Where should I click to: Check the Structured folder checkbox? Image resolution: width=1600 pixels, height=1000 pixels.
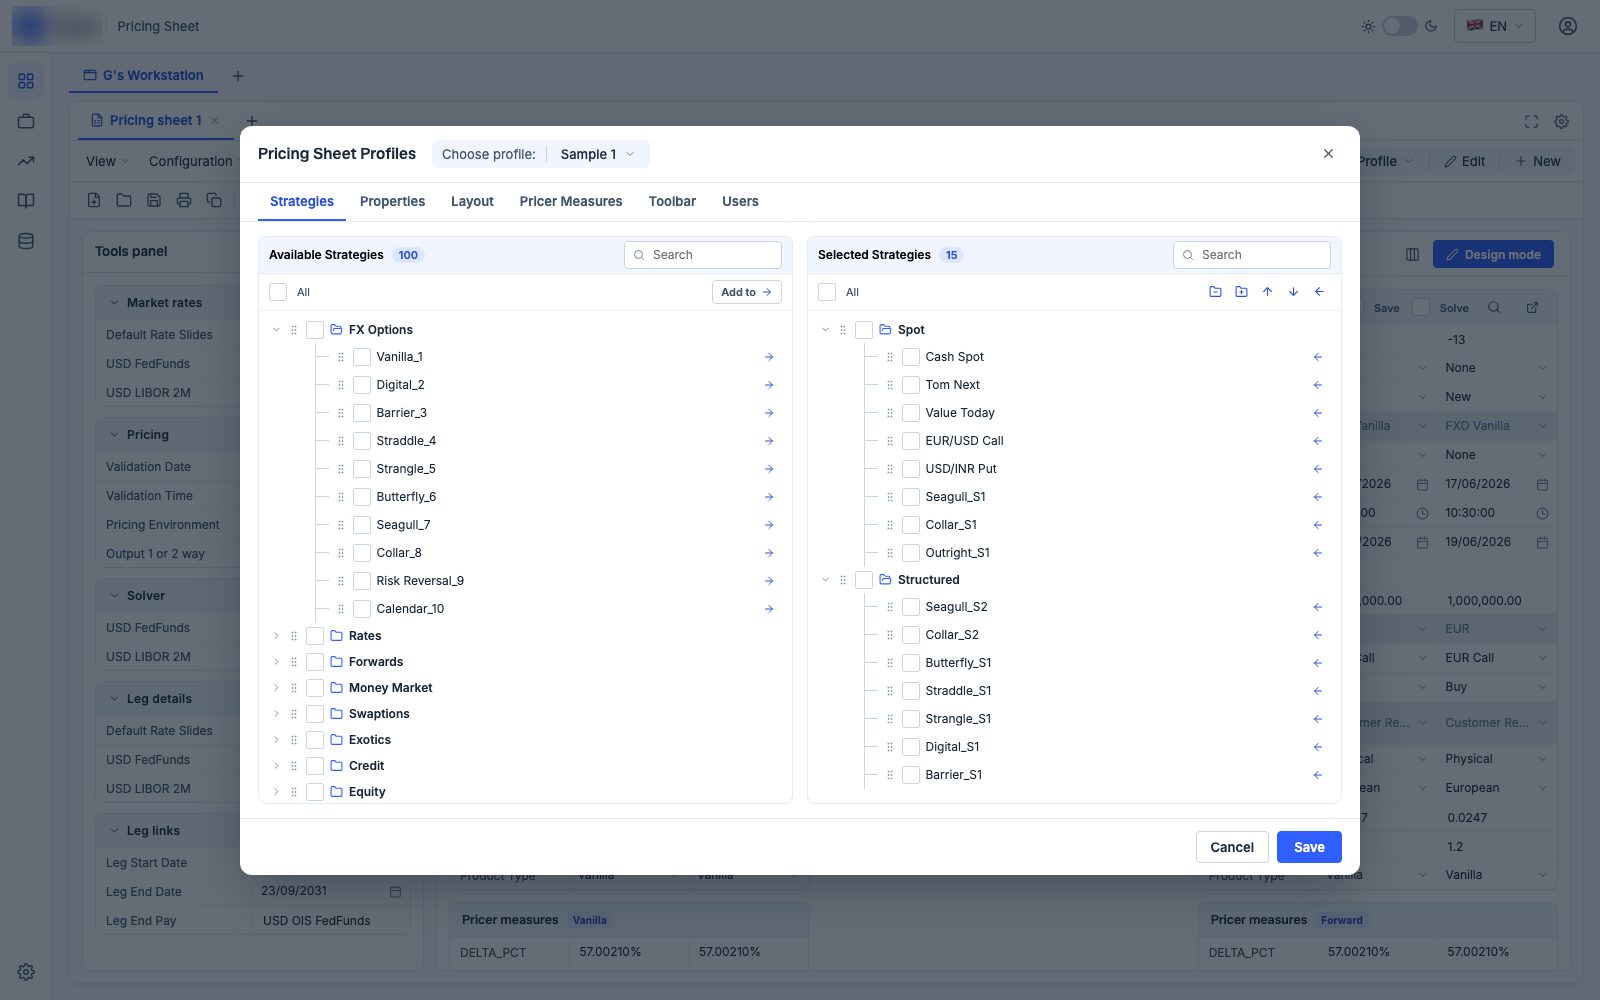[864, 580]
